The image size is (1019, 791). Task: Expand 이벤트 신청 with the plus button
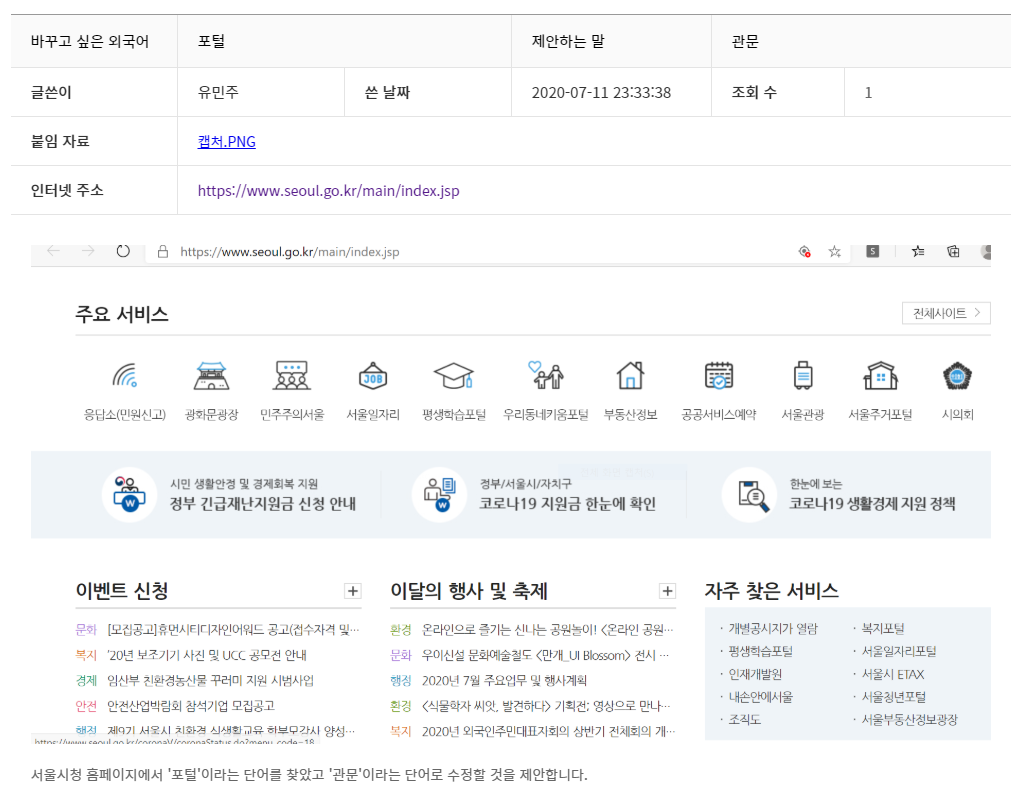352,591
